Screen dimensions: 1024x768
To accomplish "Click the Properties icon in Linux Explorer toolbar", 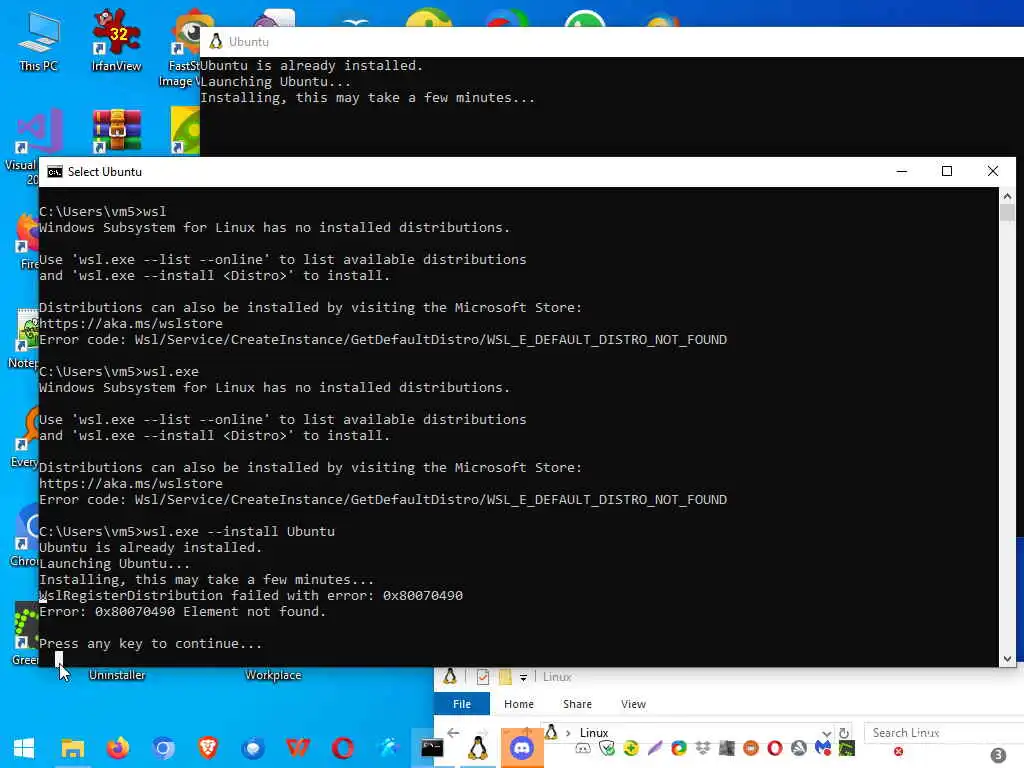I will tap(483, 677).
